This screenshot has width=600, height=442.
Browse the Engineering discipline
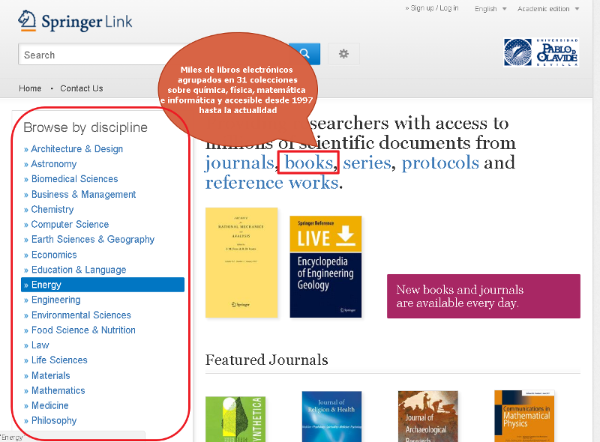[x=56, y=300]
